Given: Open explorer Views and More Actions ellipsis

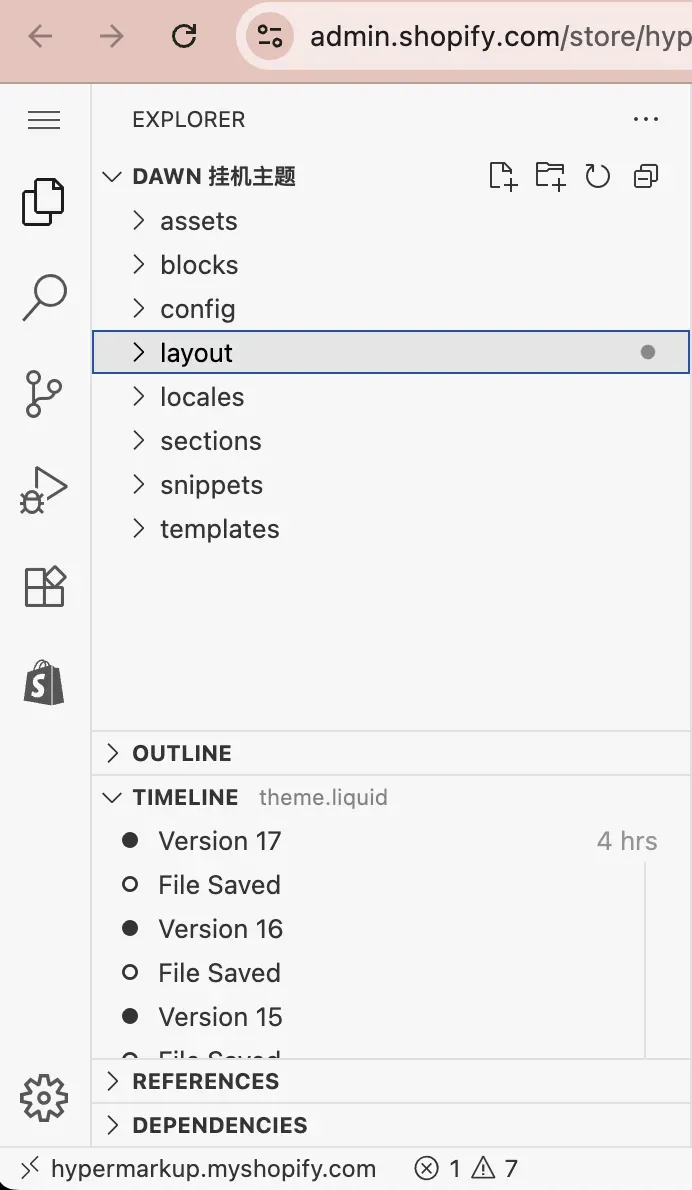Looking at the screenshot, I should 646,119.
